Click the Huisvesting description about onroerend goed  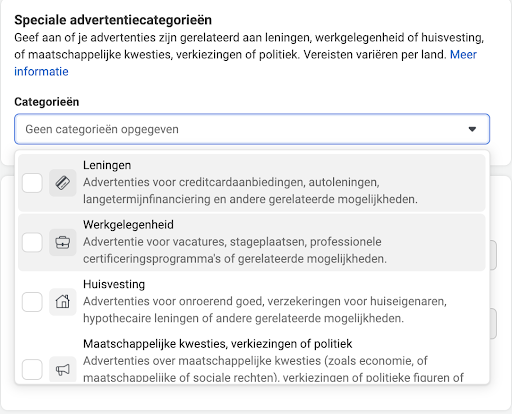265,310
